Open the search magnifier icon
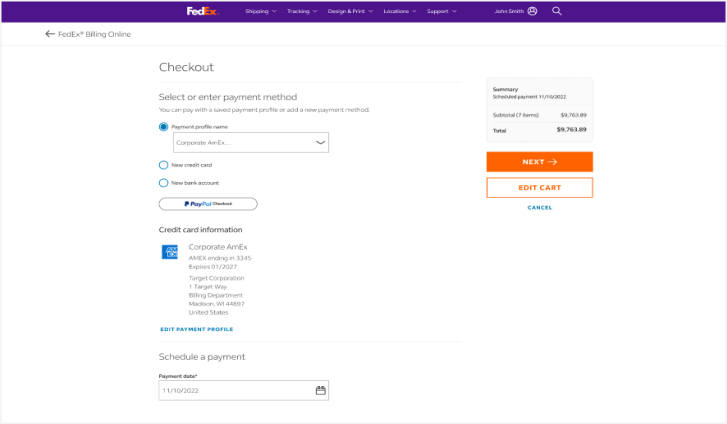This screenshot has width=727, height=424. pos(557,11)
